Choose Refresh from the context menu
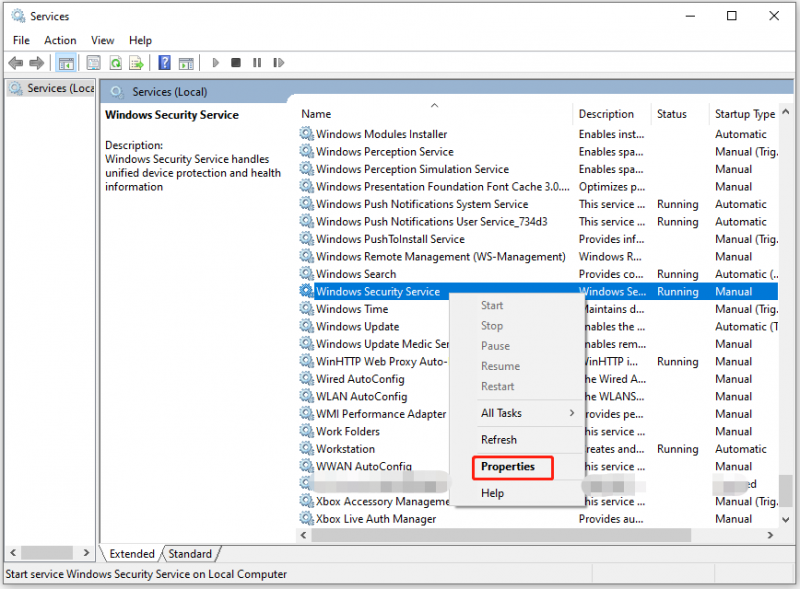 coord(499,439)
